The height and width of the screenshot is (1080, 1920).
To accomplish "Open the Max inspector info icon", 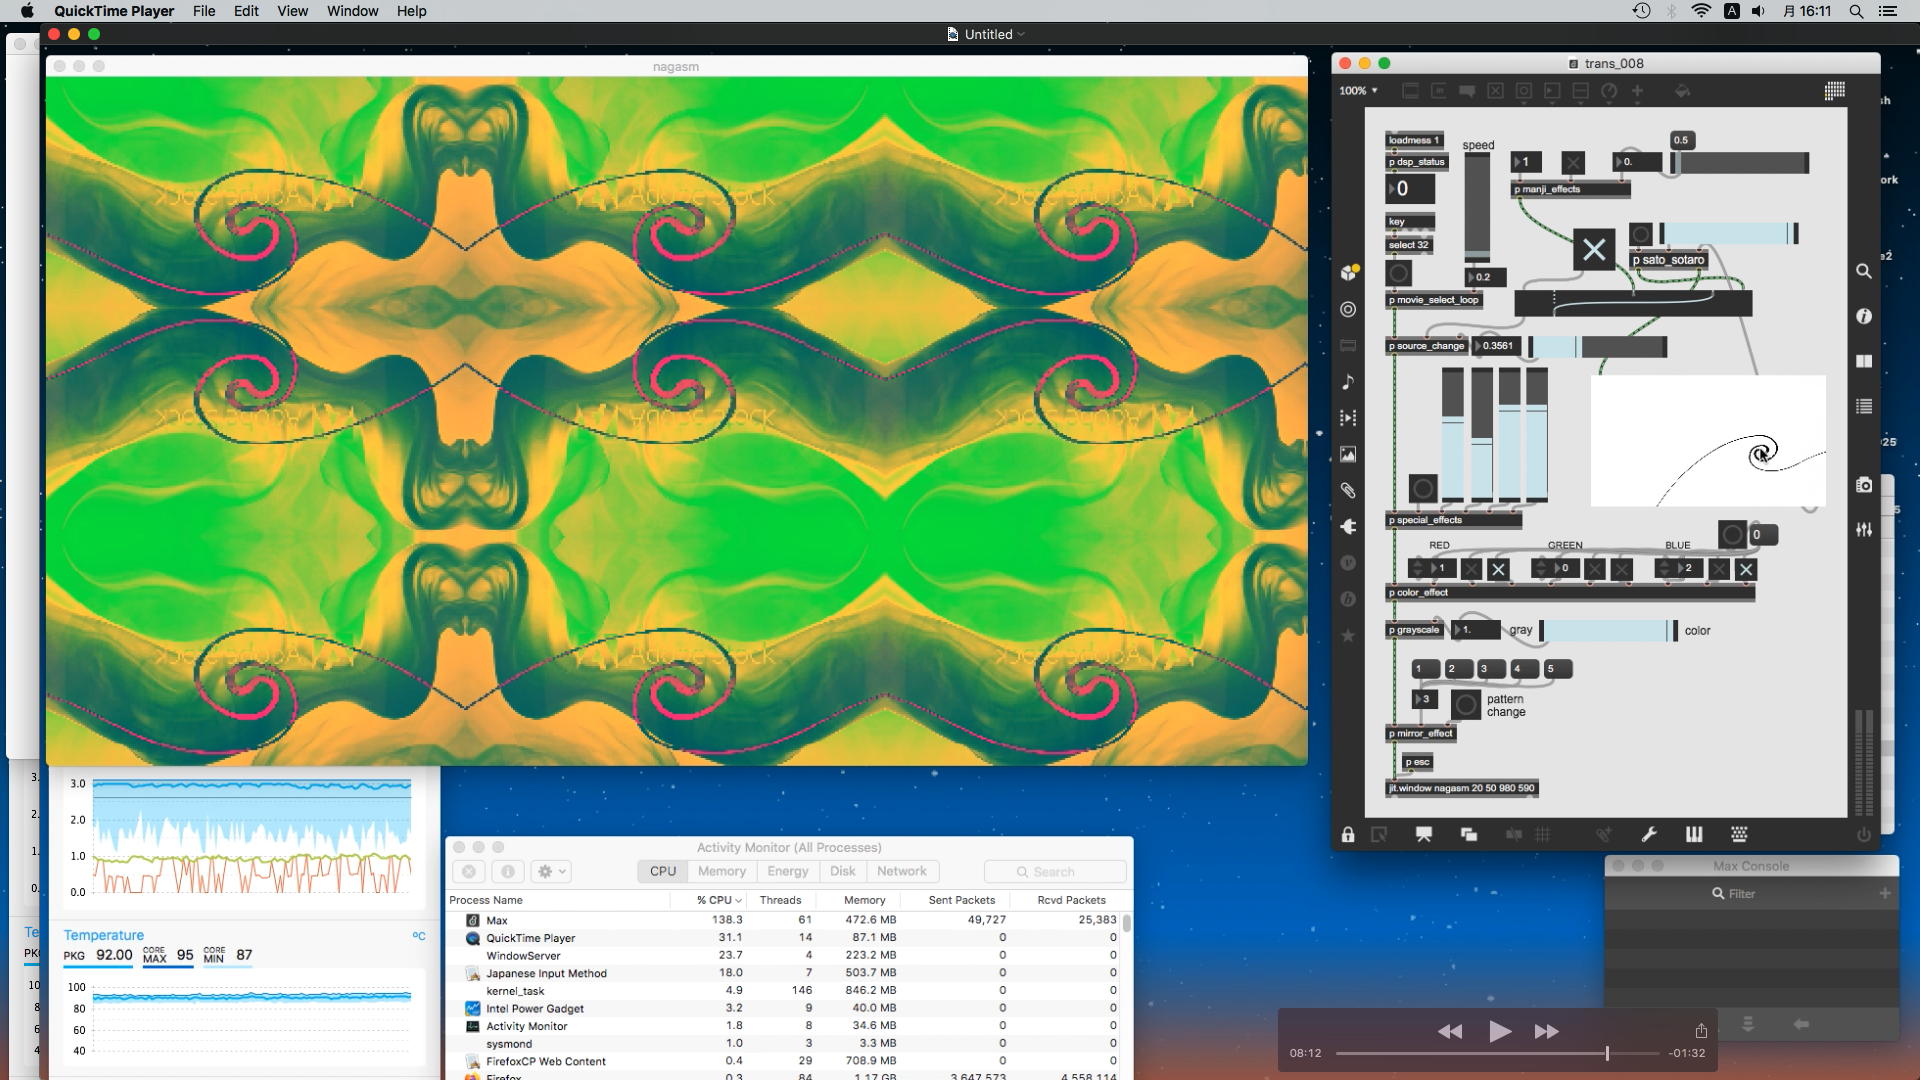I will click(x=1864, y=316).
